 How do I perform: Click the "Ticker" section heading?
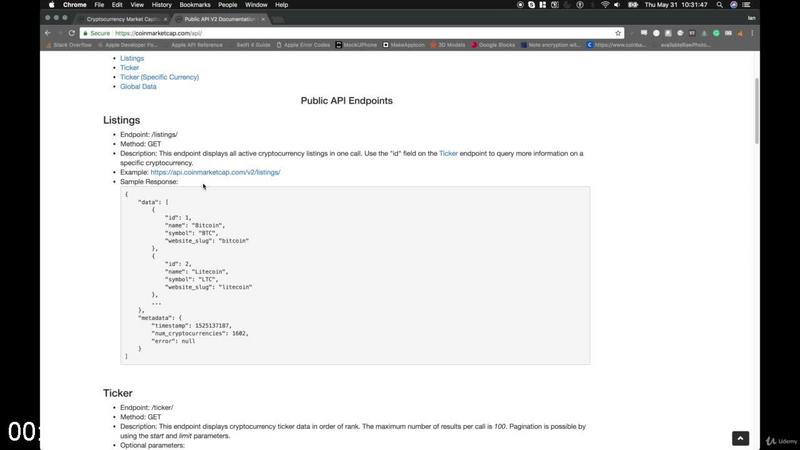[x=118, y=393]
